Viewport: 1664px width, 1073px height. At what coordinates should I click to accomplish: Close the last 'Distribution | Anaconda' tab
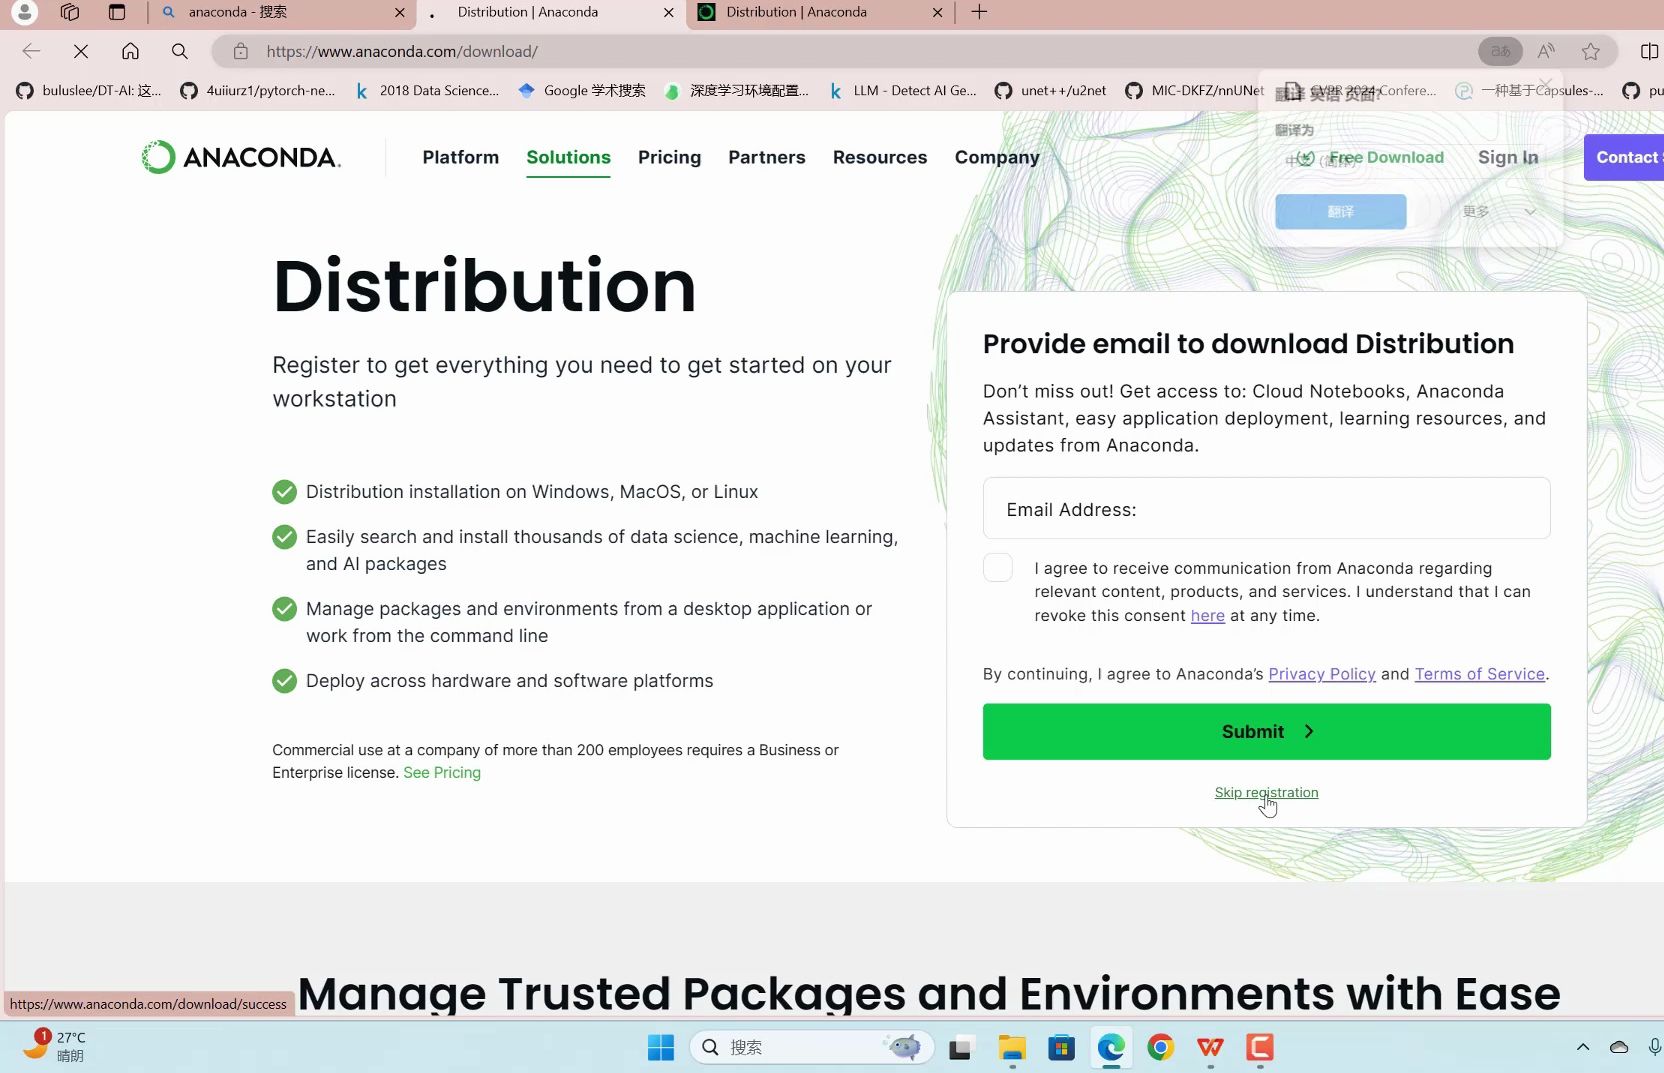[937, 13]
